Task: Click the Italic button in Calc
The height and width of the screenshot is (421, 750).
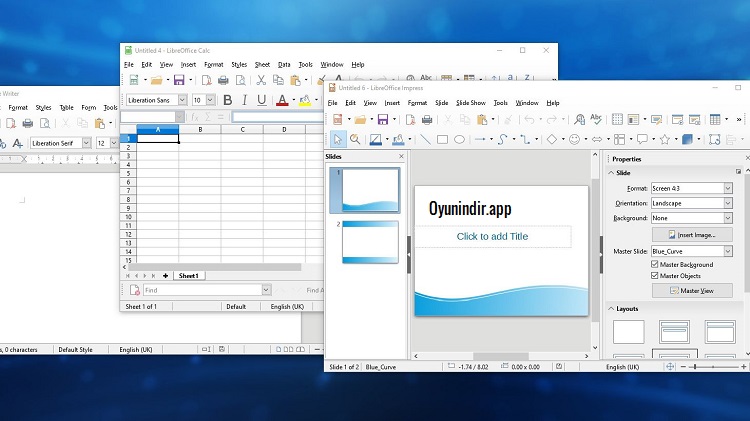Action: (x=244, y=100)
